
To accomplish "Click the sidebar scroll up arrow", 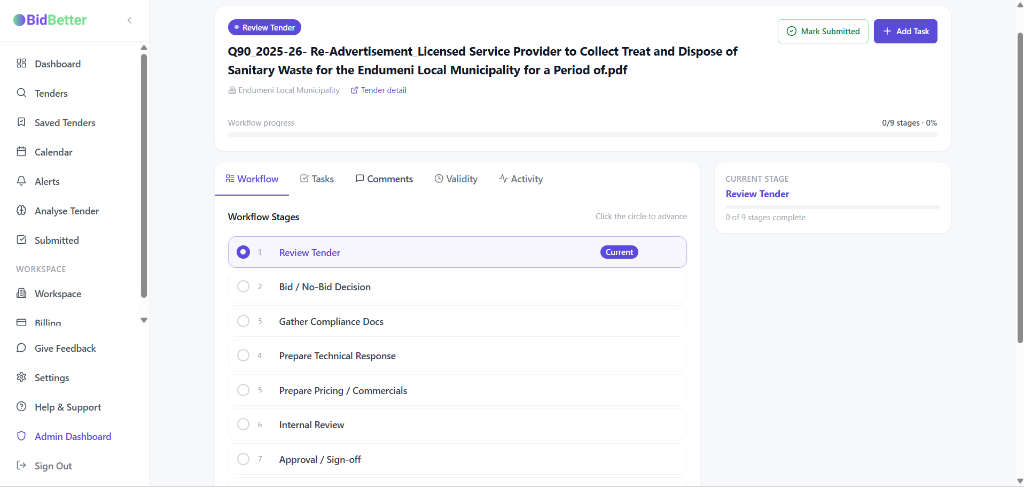I will pyautogui.click(x=144, y=48).
